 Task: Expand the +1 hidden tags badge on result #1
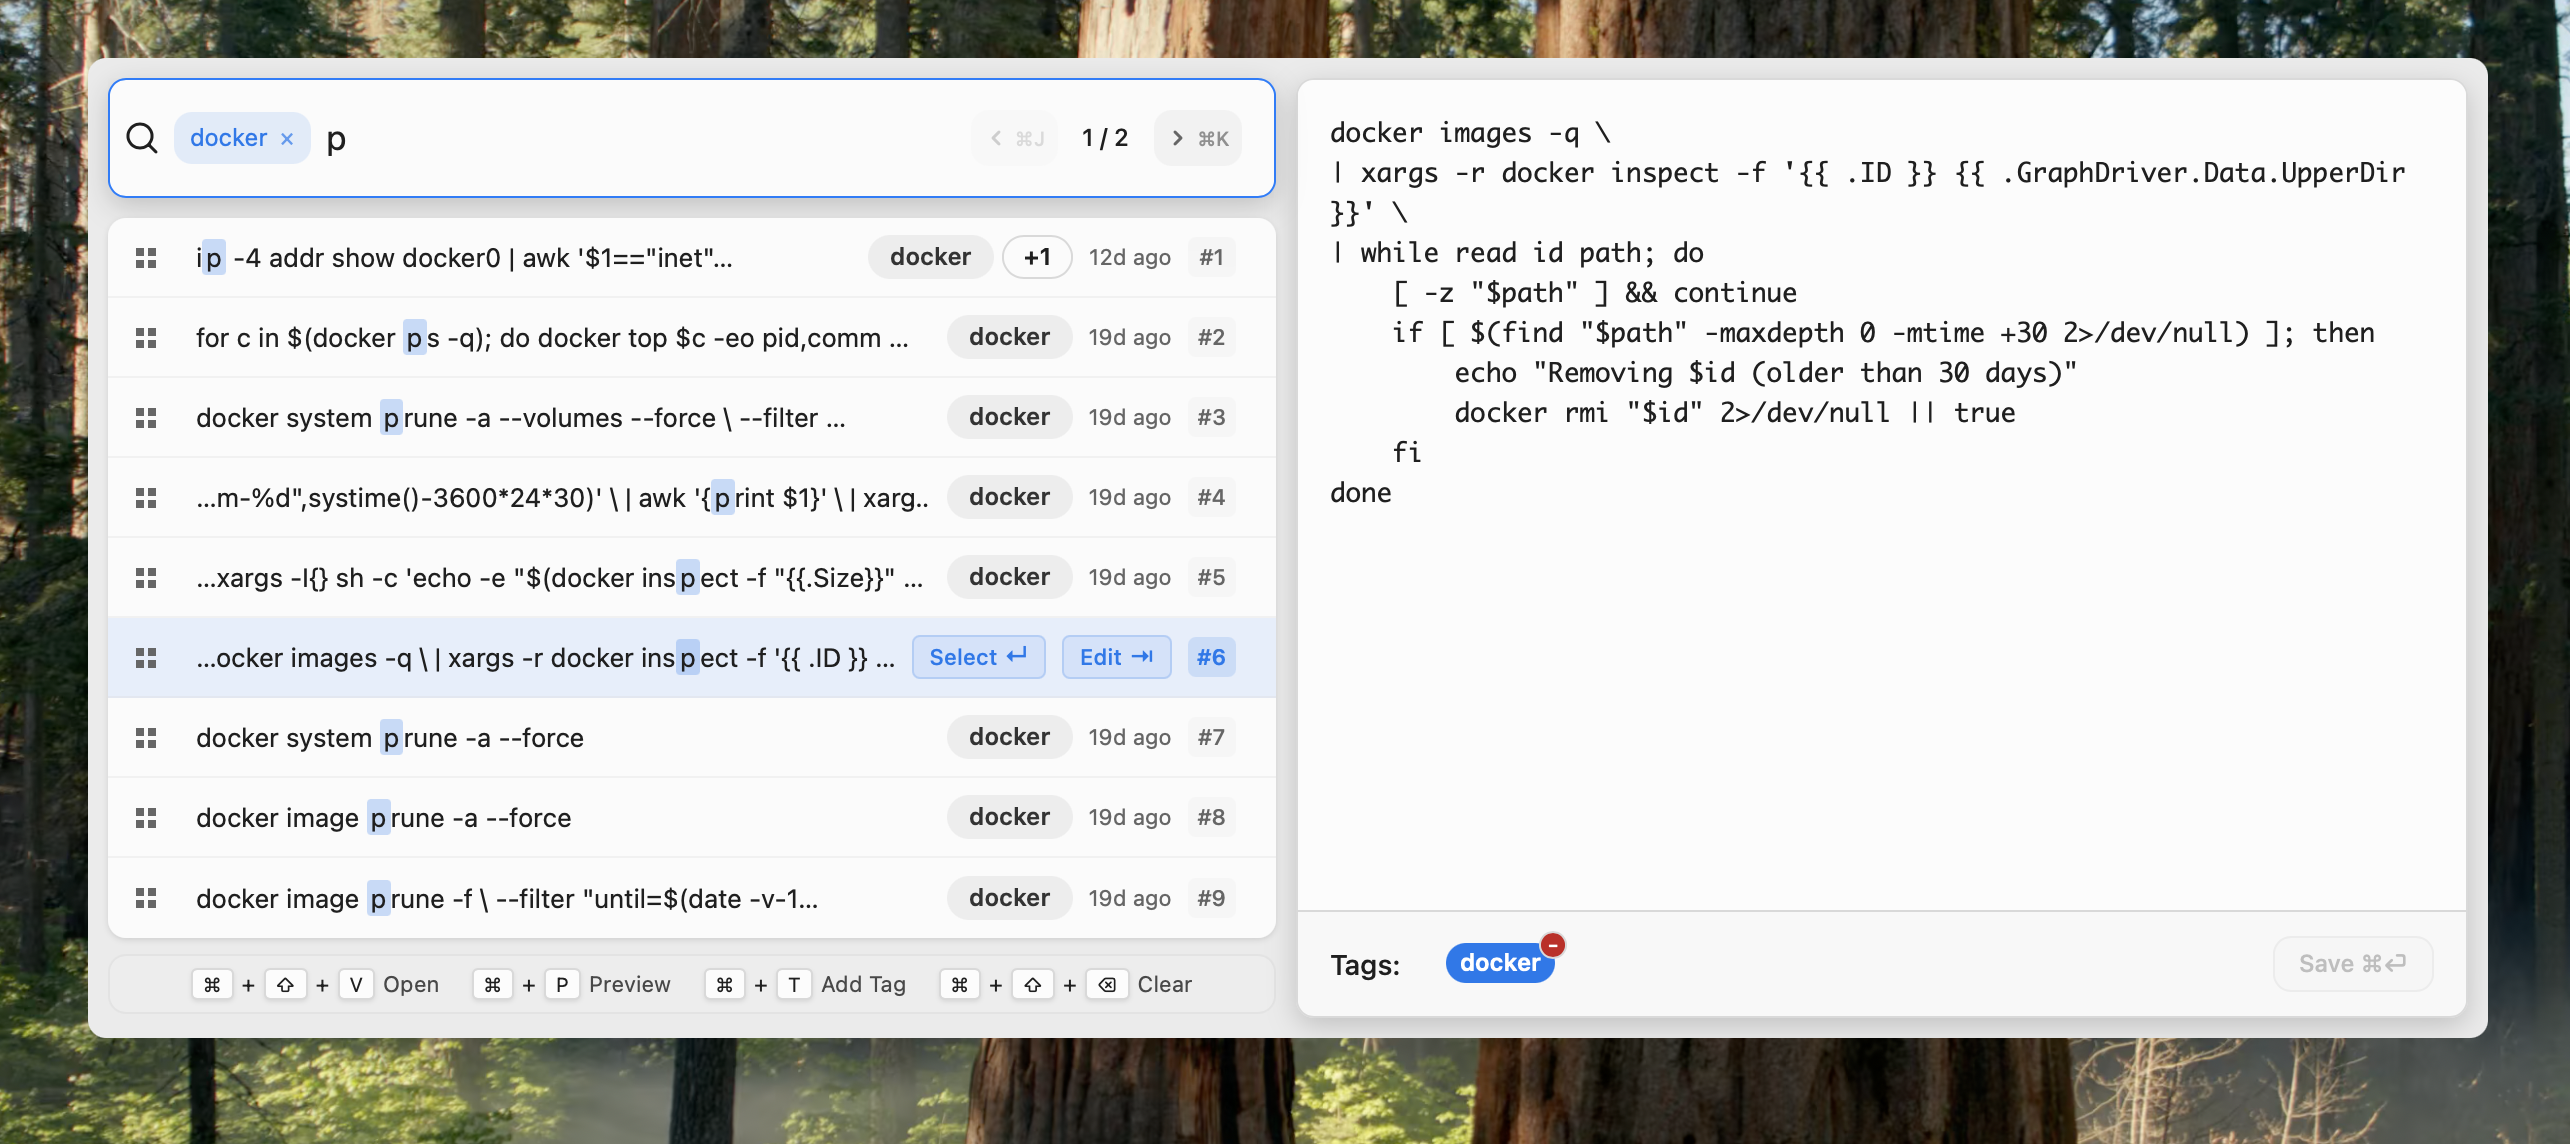point(1036,257)
